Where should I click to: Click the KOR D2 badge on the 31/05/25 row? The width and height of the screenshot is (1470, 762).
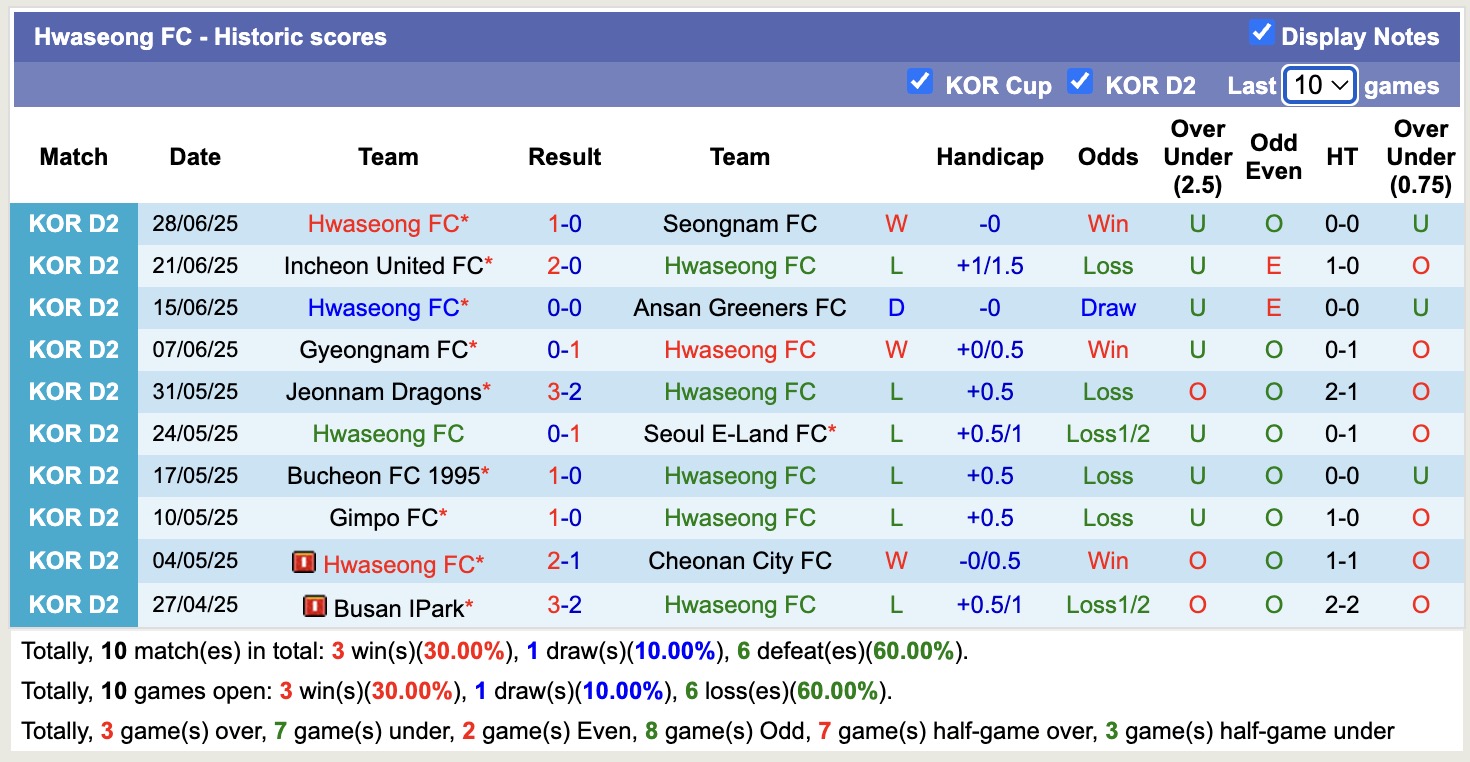point(74,391)
